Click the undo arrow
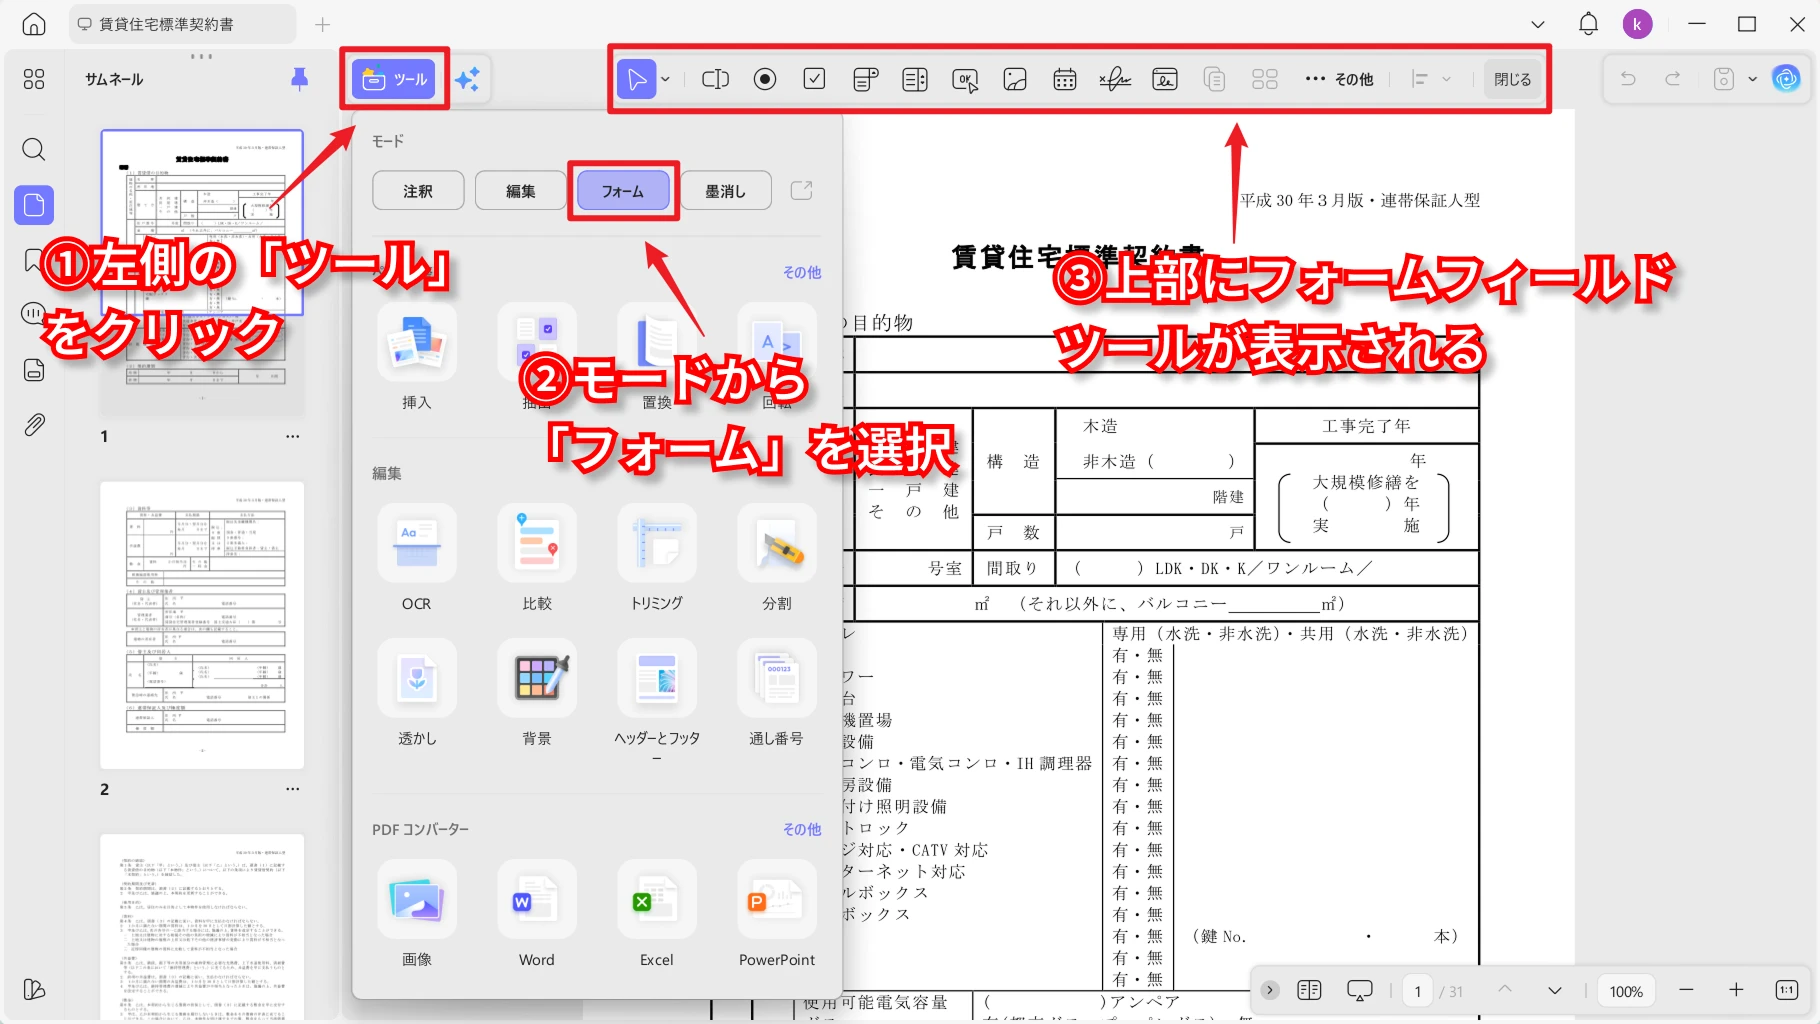This screenshot has height=1024, width=1820. 1628,79
